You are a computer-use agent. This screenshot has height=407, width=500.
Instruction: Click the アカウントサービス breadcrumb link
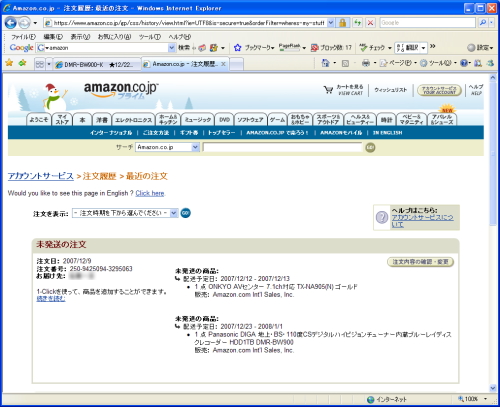(x=41, y=176)
